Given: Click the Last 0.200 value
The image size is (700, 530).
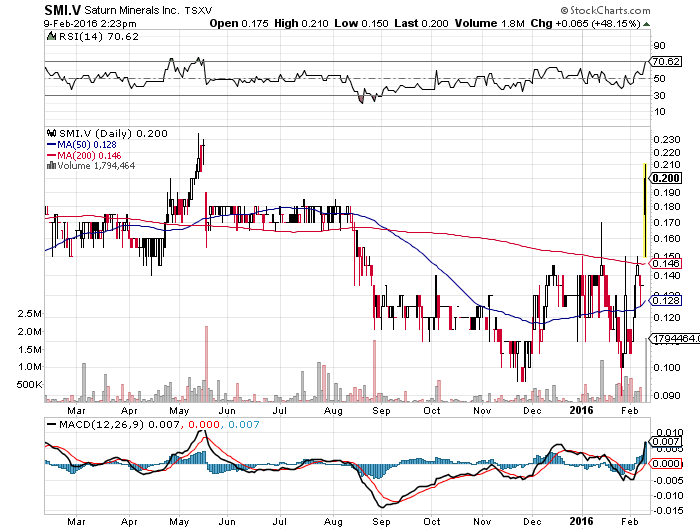Looking at the screenshot, I should click(x=421, y=23).
